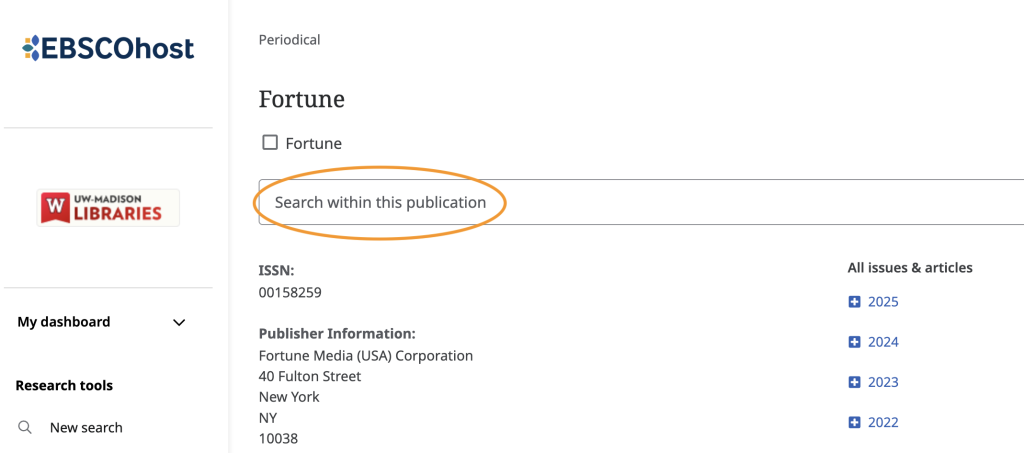Screen dimensions: 1024x453
Task: Expand the 2025 issues plus icon
Action: coord(854,302)
